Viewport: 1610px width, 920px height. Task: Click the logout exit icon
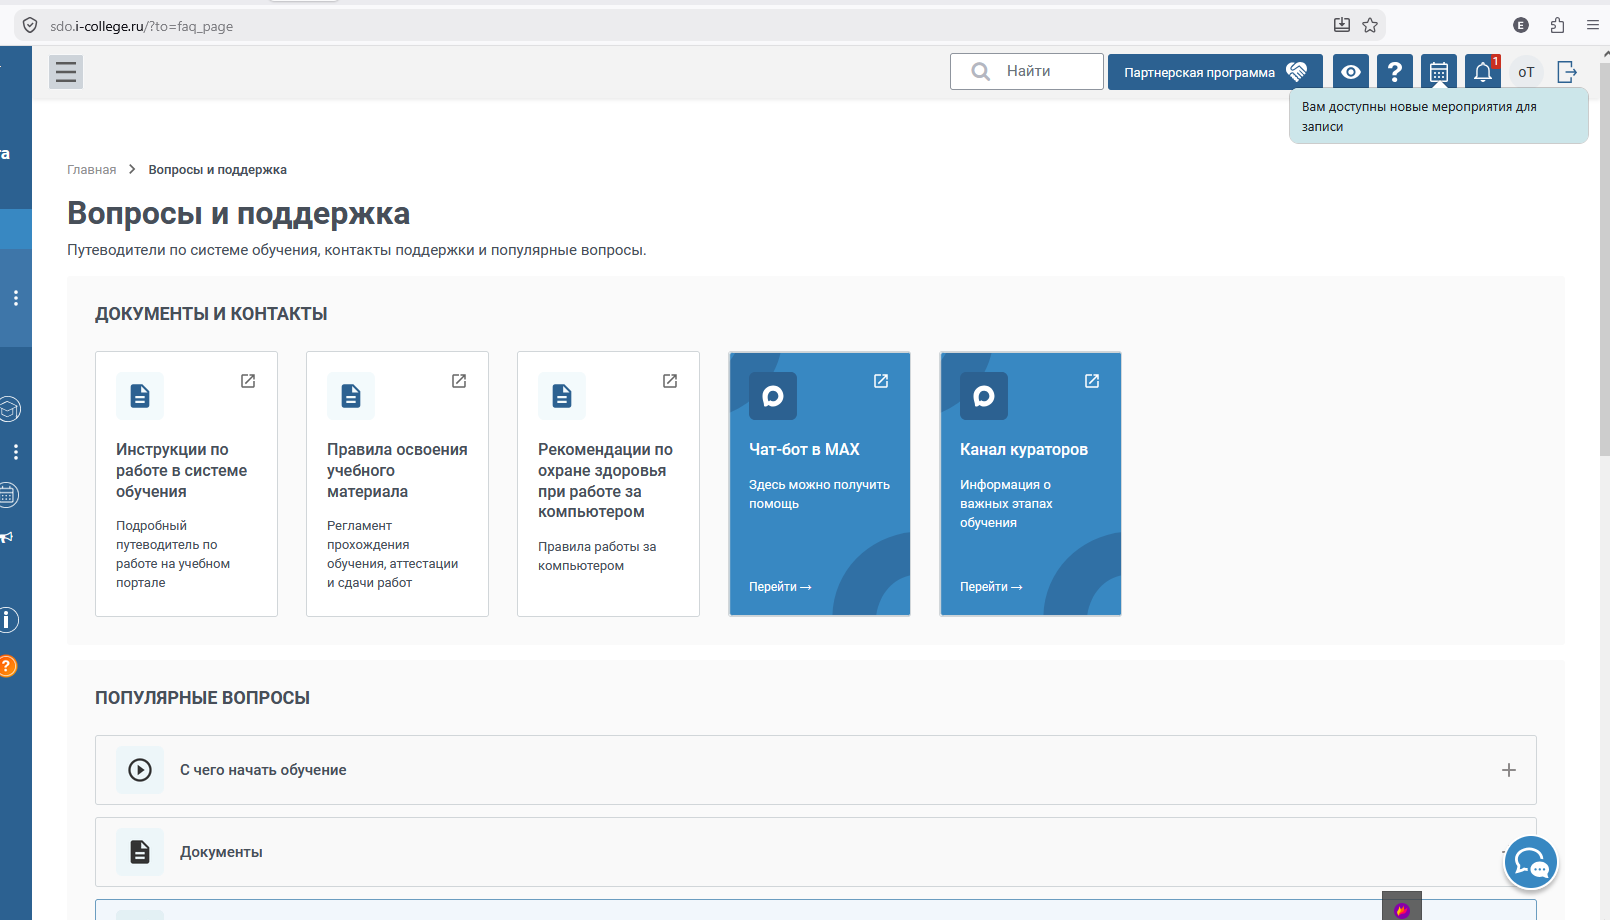[x=1567, y=72]
